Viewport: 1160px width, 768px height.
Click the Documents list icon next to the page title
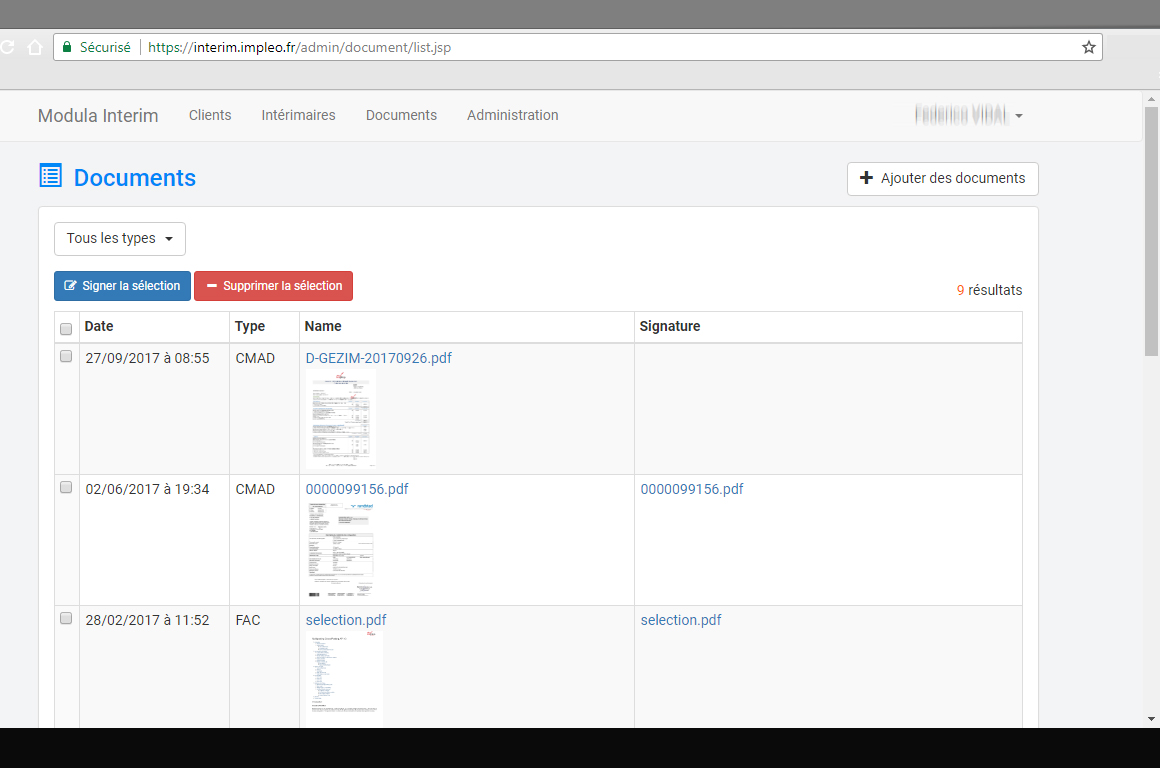(50, 175)
